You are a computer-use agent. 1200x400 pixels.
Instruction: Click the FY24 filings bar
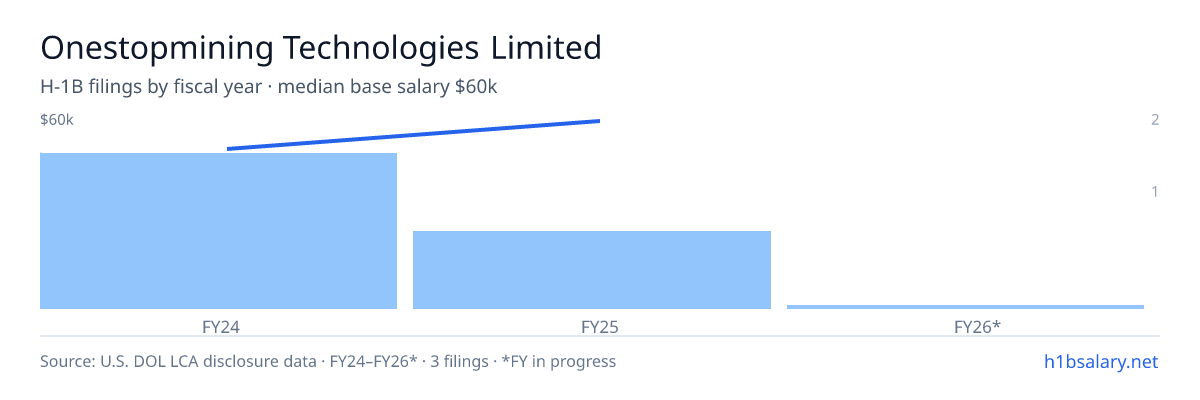tap(218, 231)
